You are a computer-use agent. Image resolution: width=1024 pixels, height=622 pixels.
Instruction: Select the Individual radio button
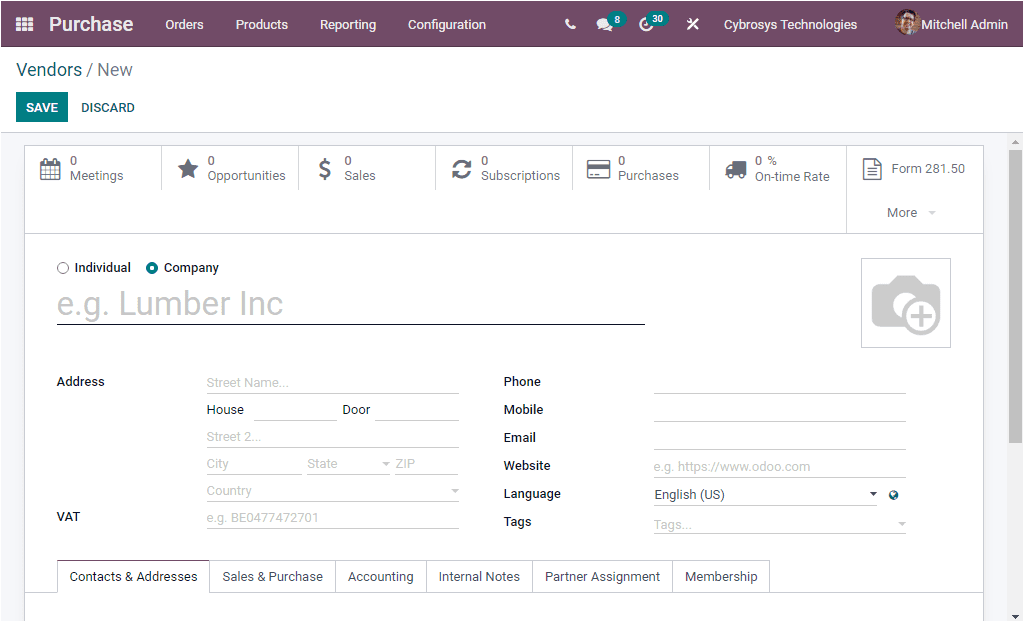(x=62, y=267)
